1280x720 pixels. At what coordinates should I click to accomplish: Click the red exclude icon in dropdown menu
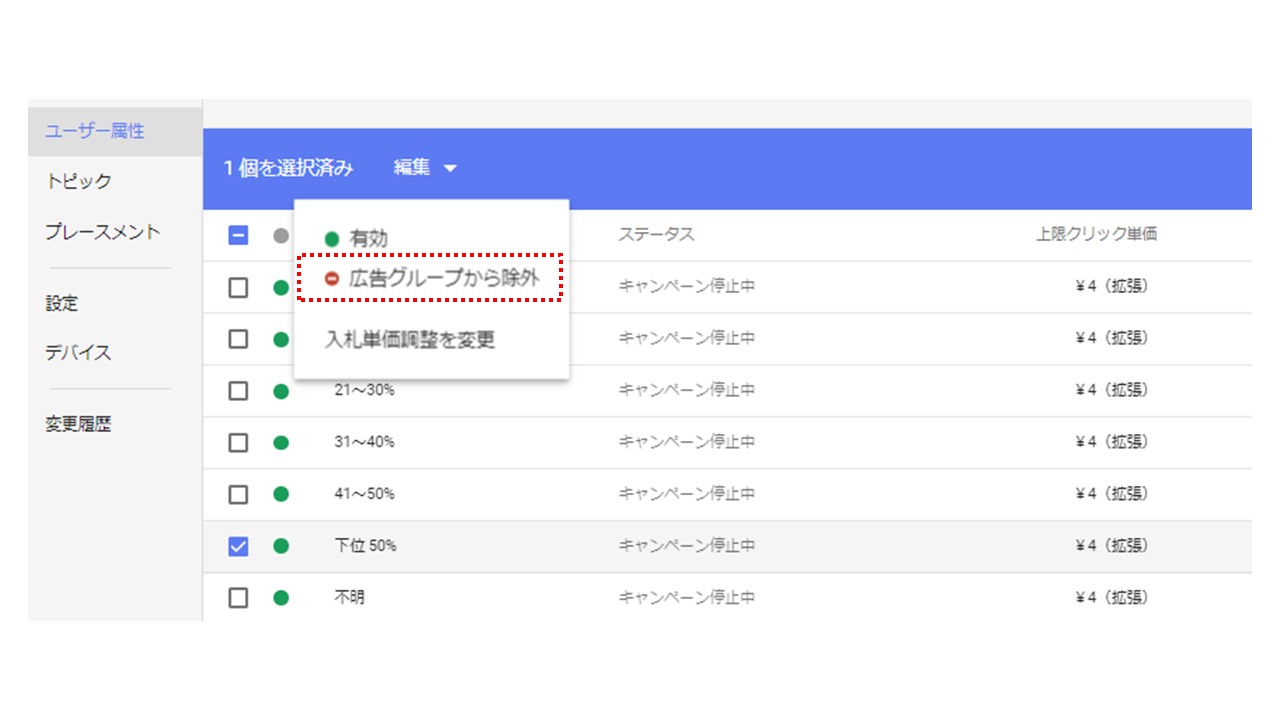(332, 279)
